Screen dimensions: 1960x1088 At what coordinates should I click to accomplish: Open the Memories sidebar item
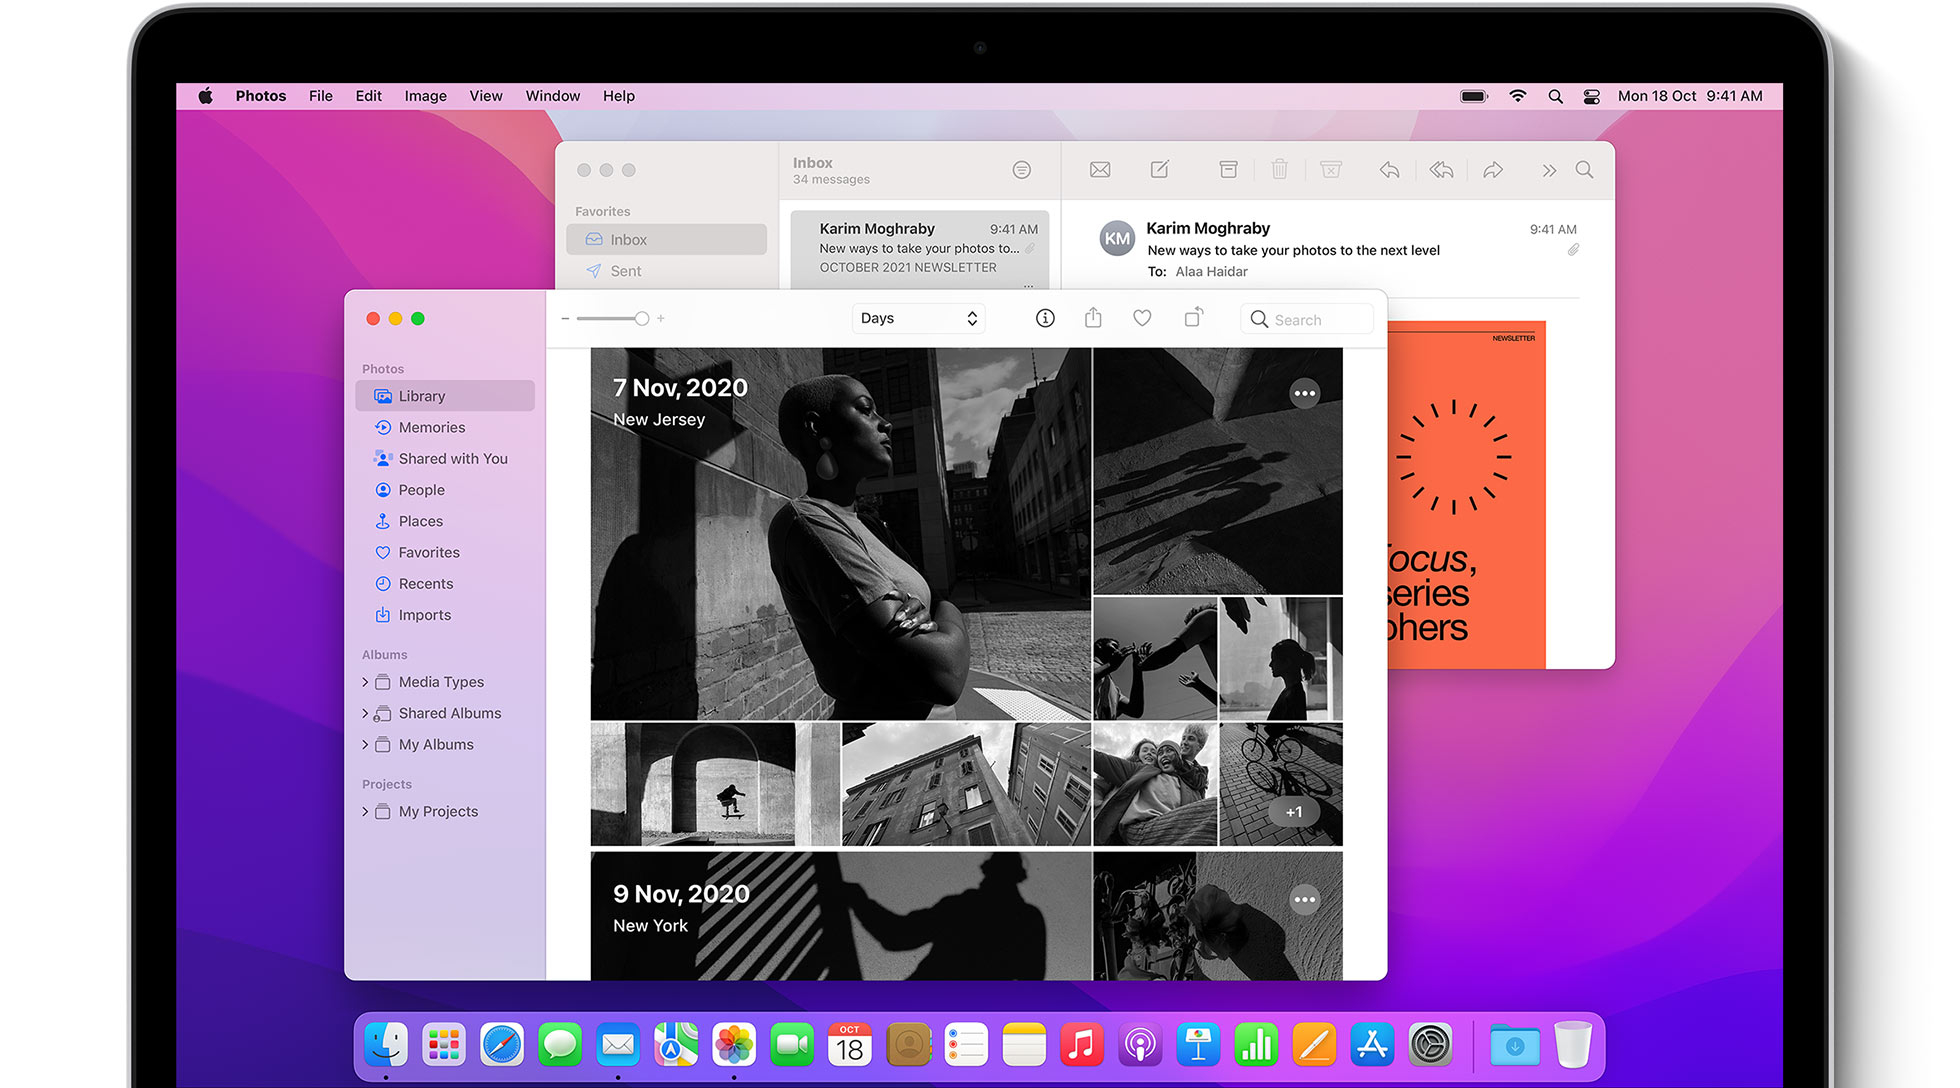pos(431,427)
